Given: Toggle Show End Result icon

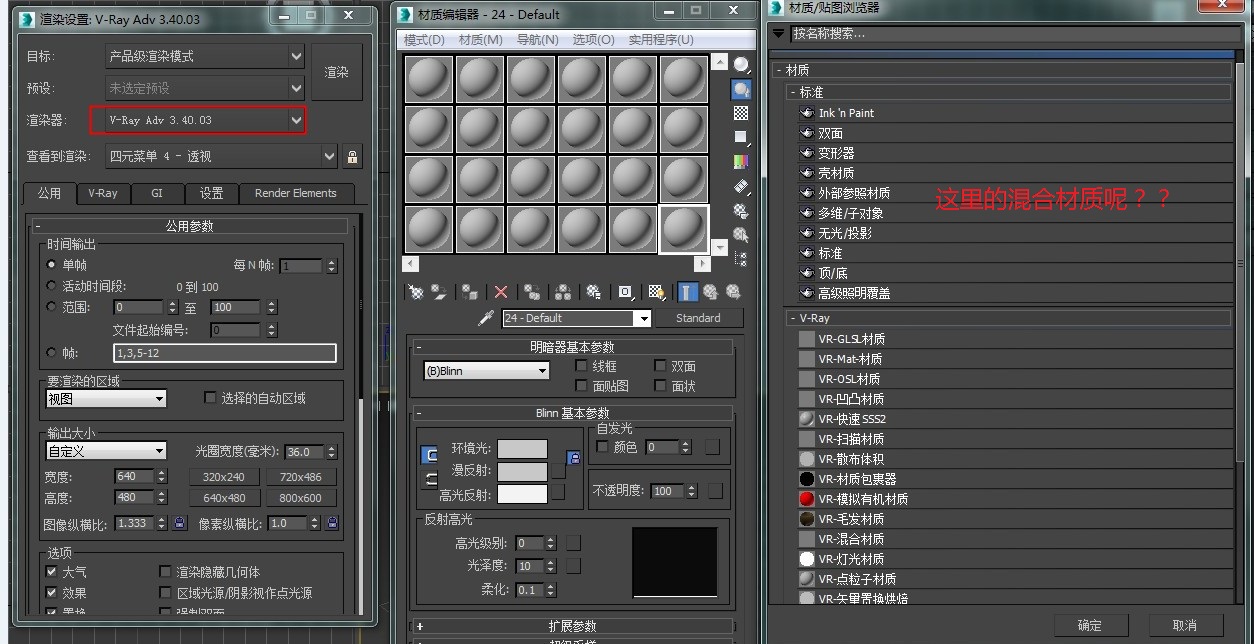Looking at the screenshot, I should 687,292.
